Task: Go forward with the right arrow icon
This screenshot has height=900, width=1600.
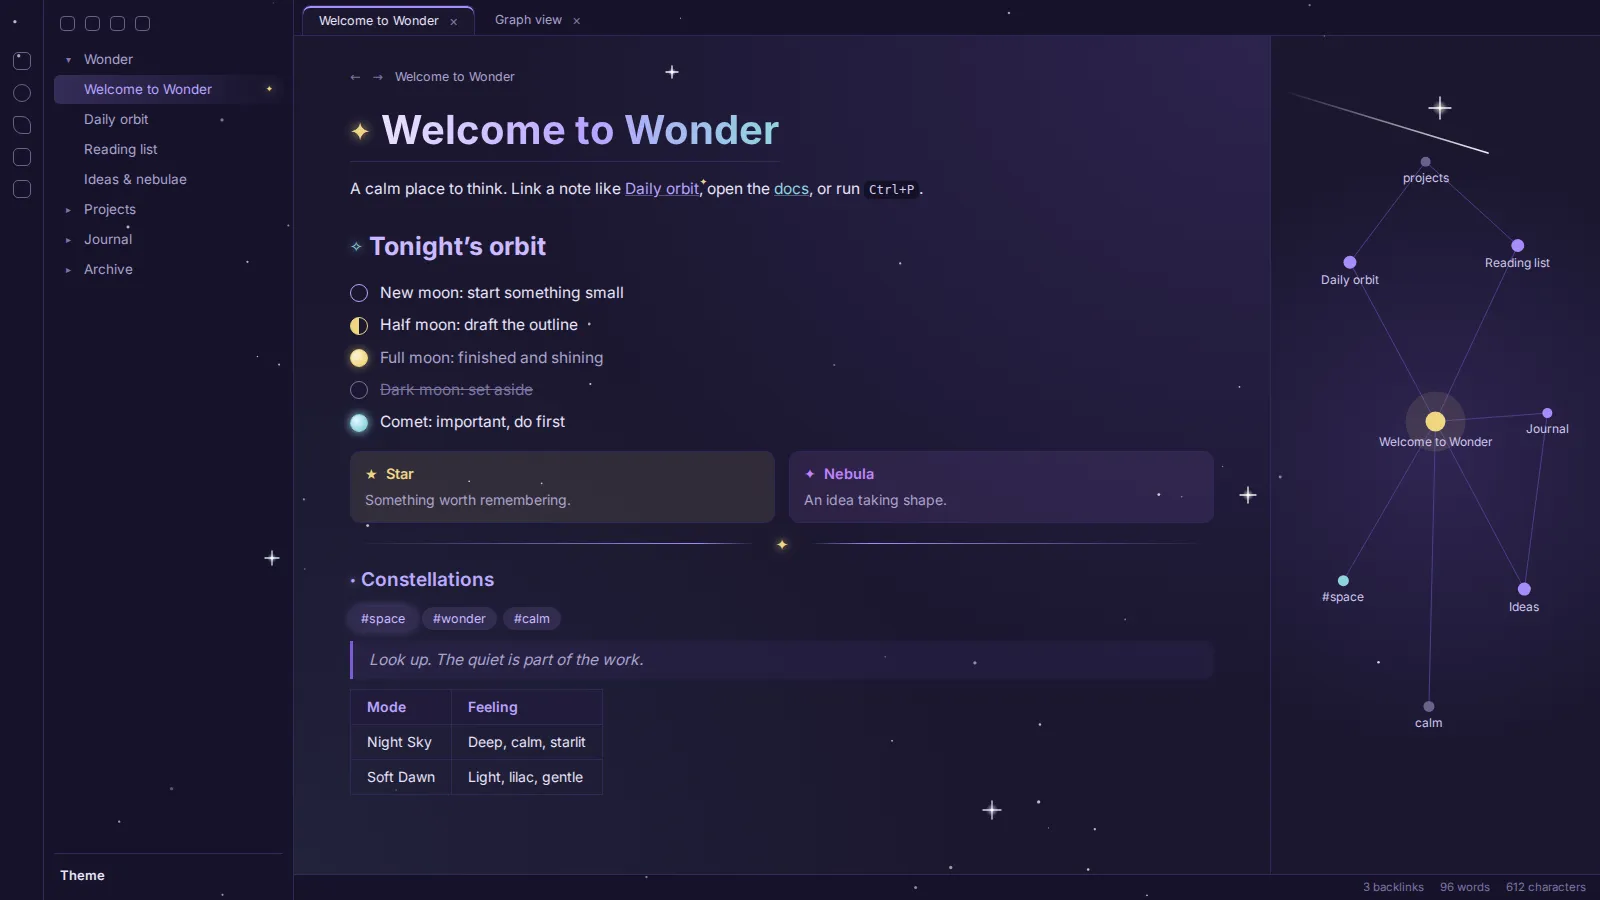Action: 378,77
